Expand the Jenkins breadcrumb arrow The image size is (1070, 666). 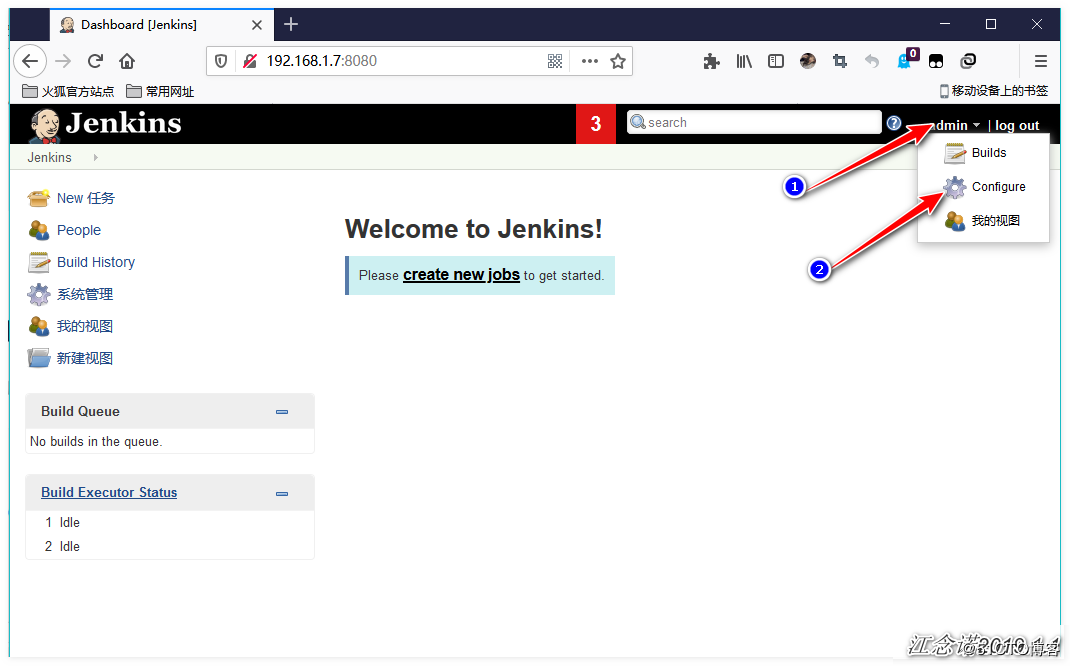tap(96, 158)
